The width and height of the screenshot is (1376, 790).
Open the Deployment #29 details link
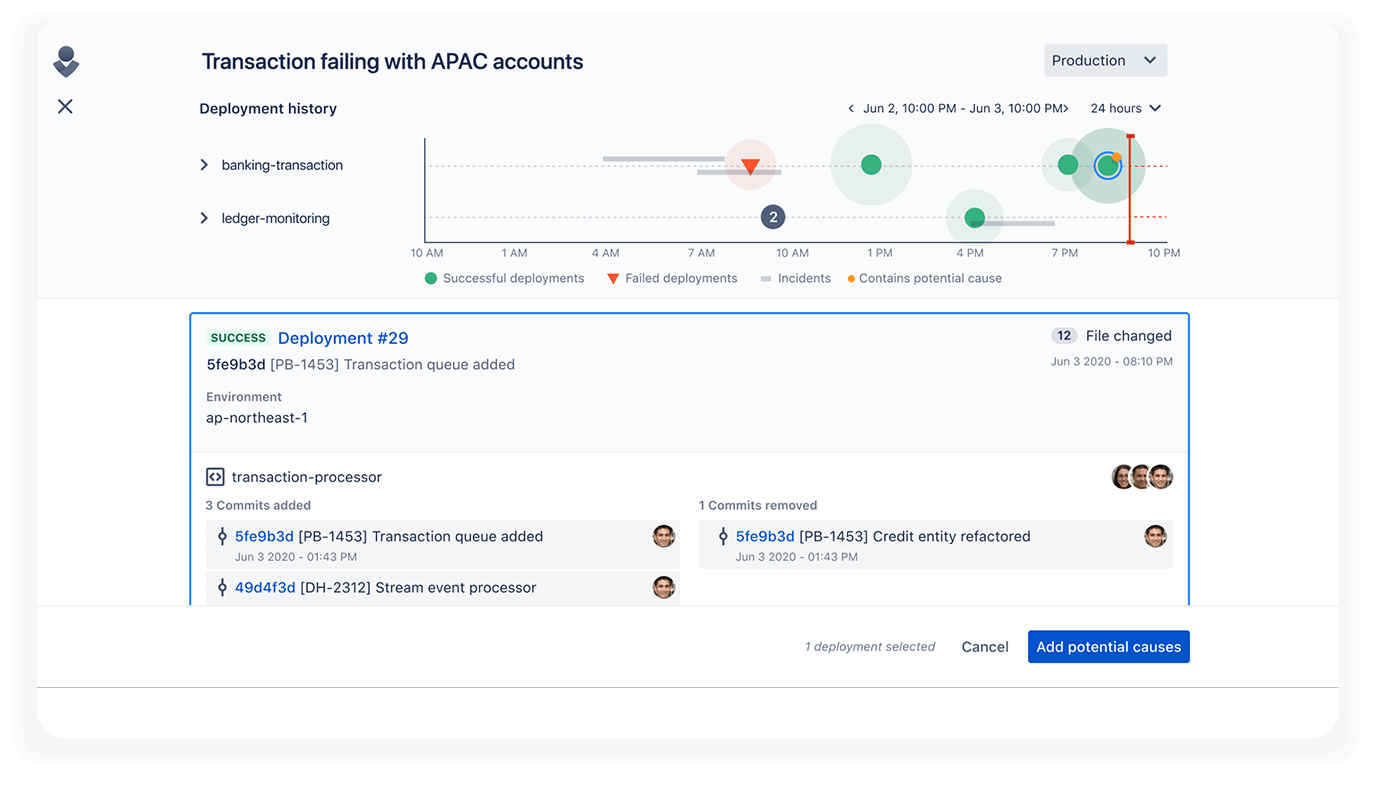(343, 338)
